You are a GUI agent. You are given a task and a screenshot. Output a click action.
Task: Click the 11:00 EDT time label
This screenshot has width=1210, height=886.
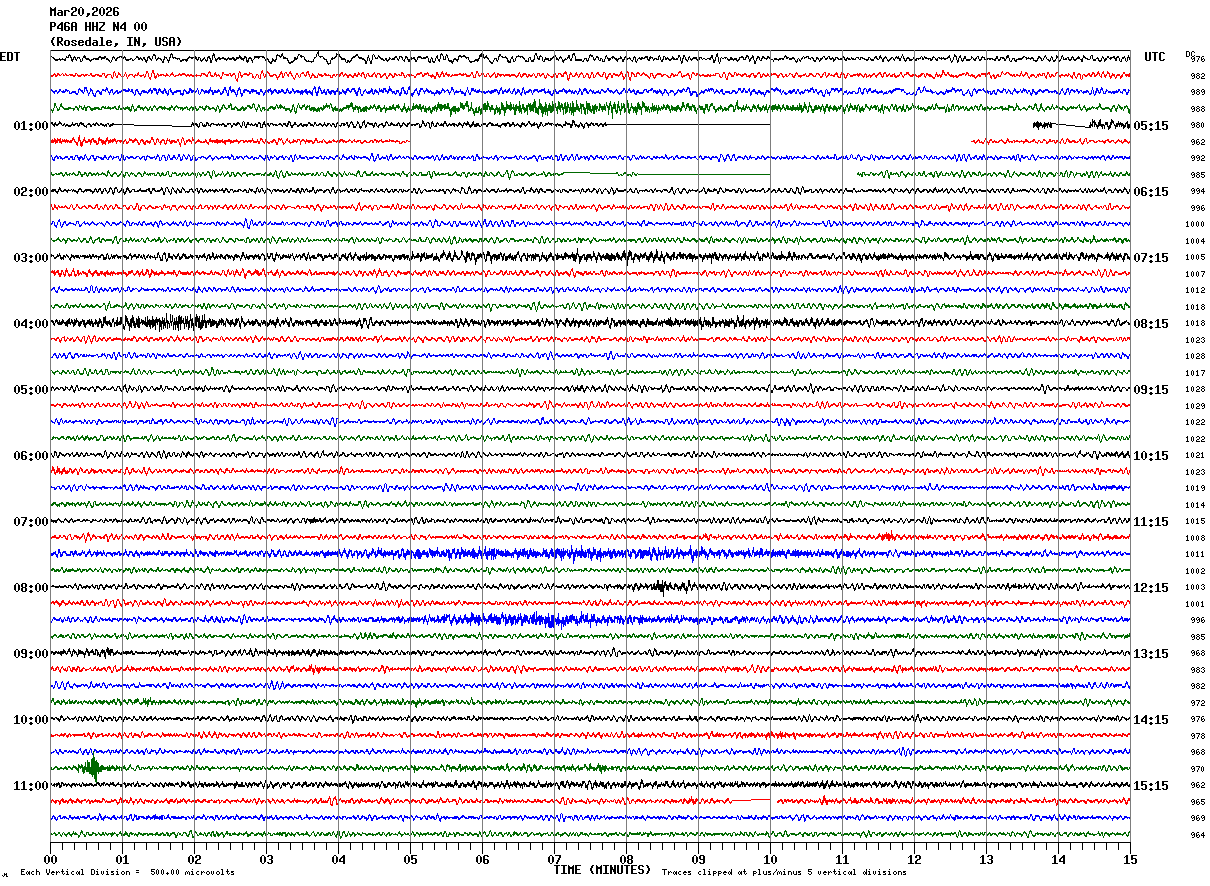[31, 786]
